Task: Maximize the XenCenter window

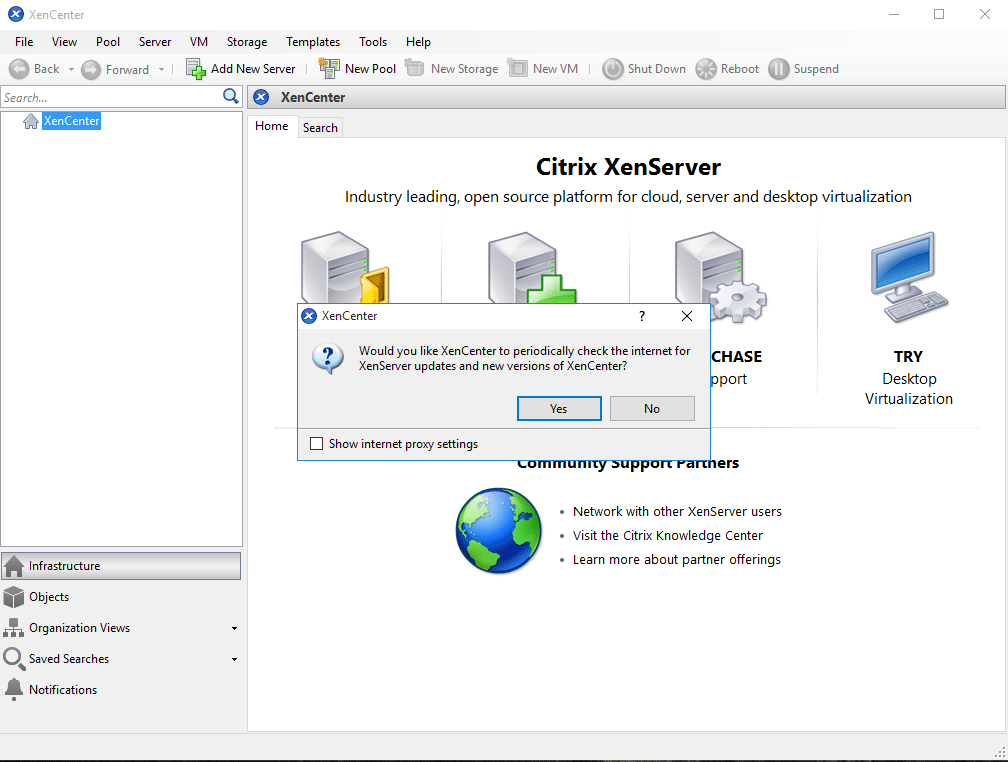Action: point(939,14)
